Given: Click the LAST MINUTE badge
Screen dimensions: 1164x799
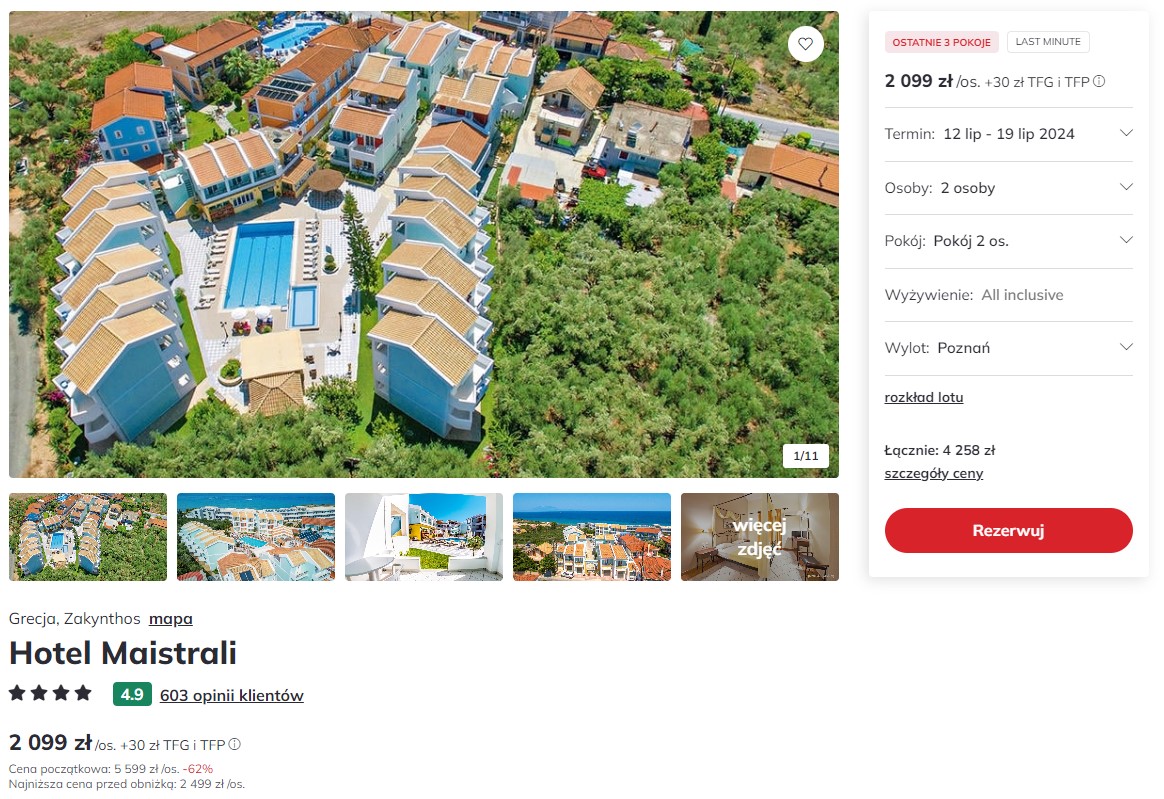Looking at the screenshot, I should point(1047,42).
